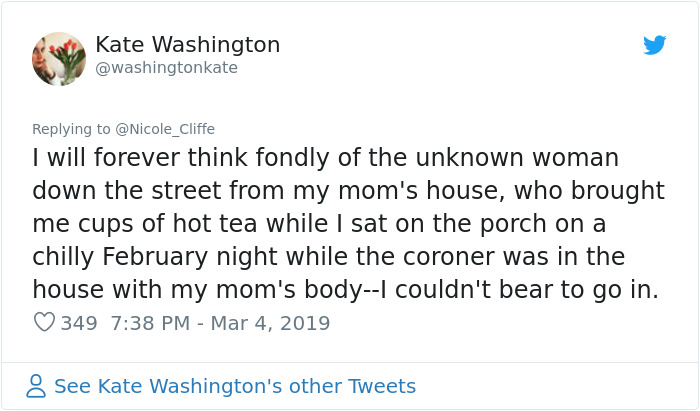Click the Twitter bird logo icon

[654, 45]
